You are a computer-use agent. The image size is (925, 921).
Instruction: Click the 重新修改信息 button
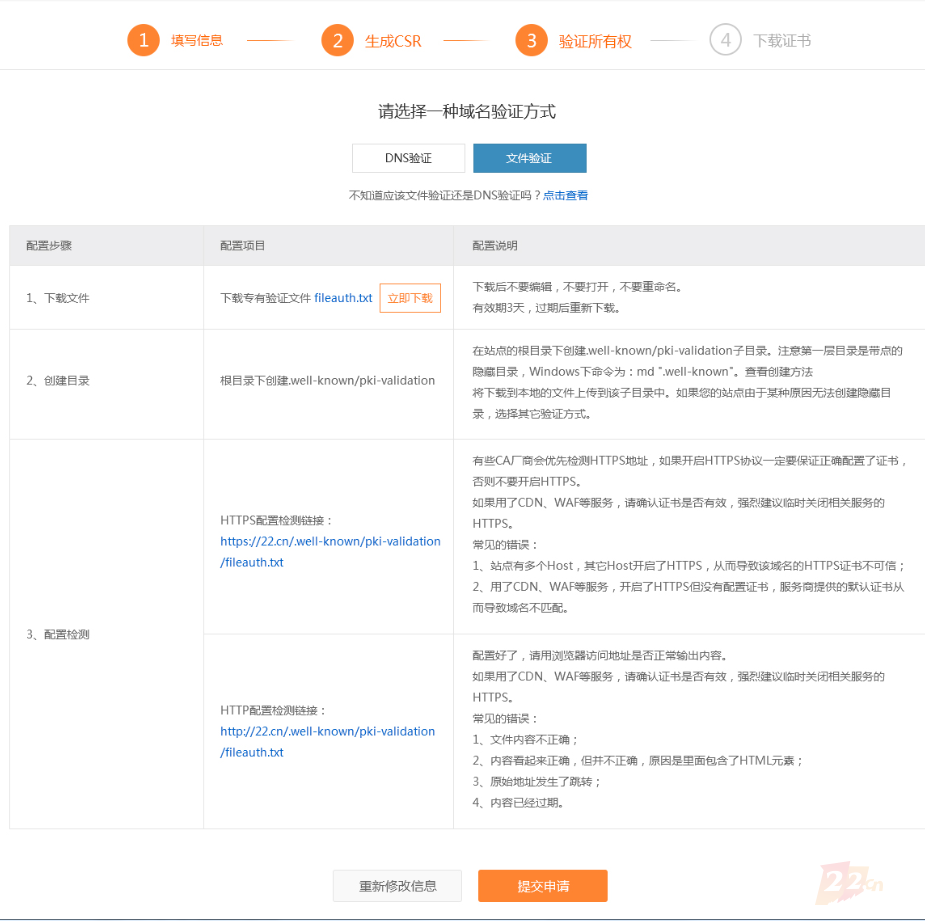click(x=397, y=886)
